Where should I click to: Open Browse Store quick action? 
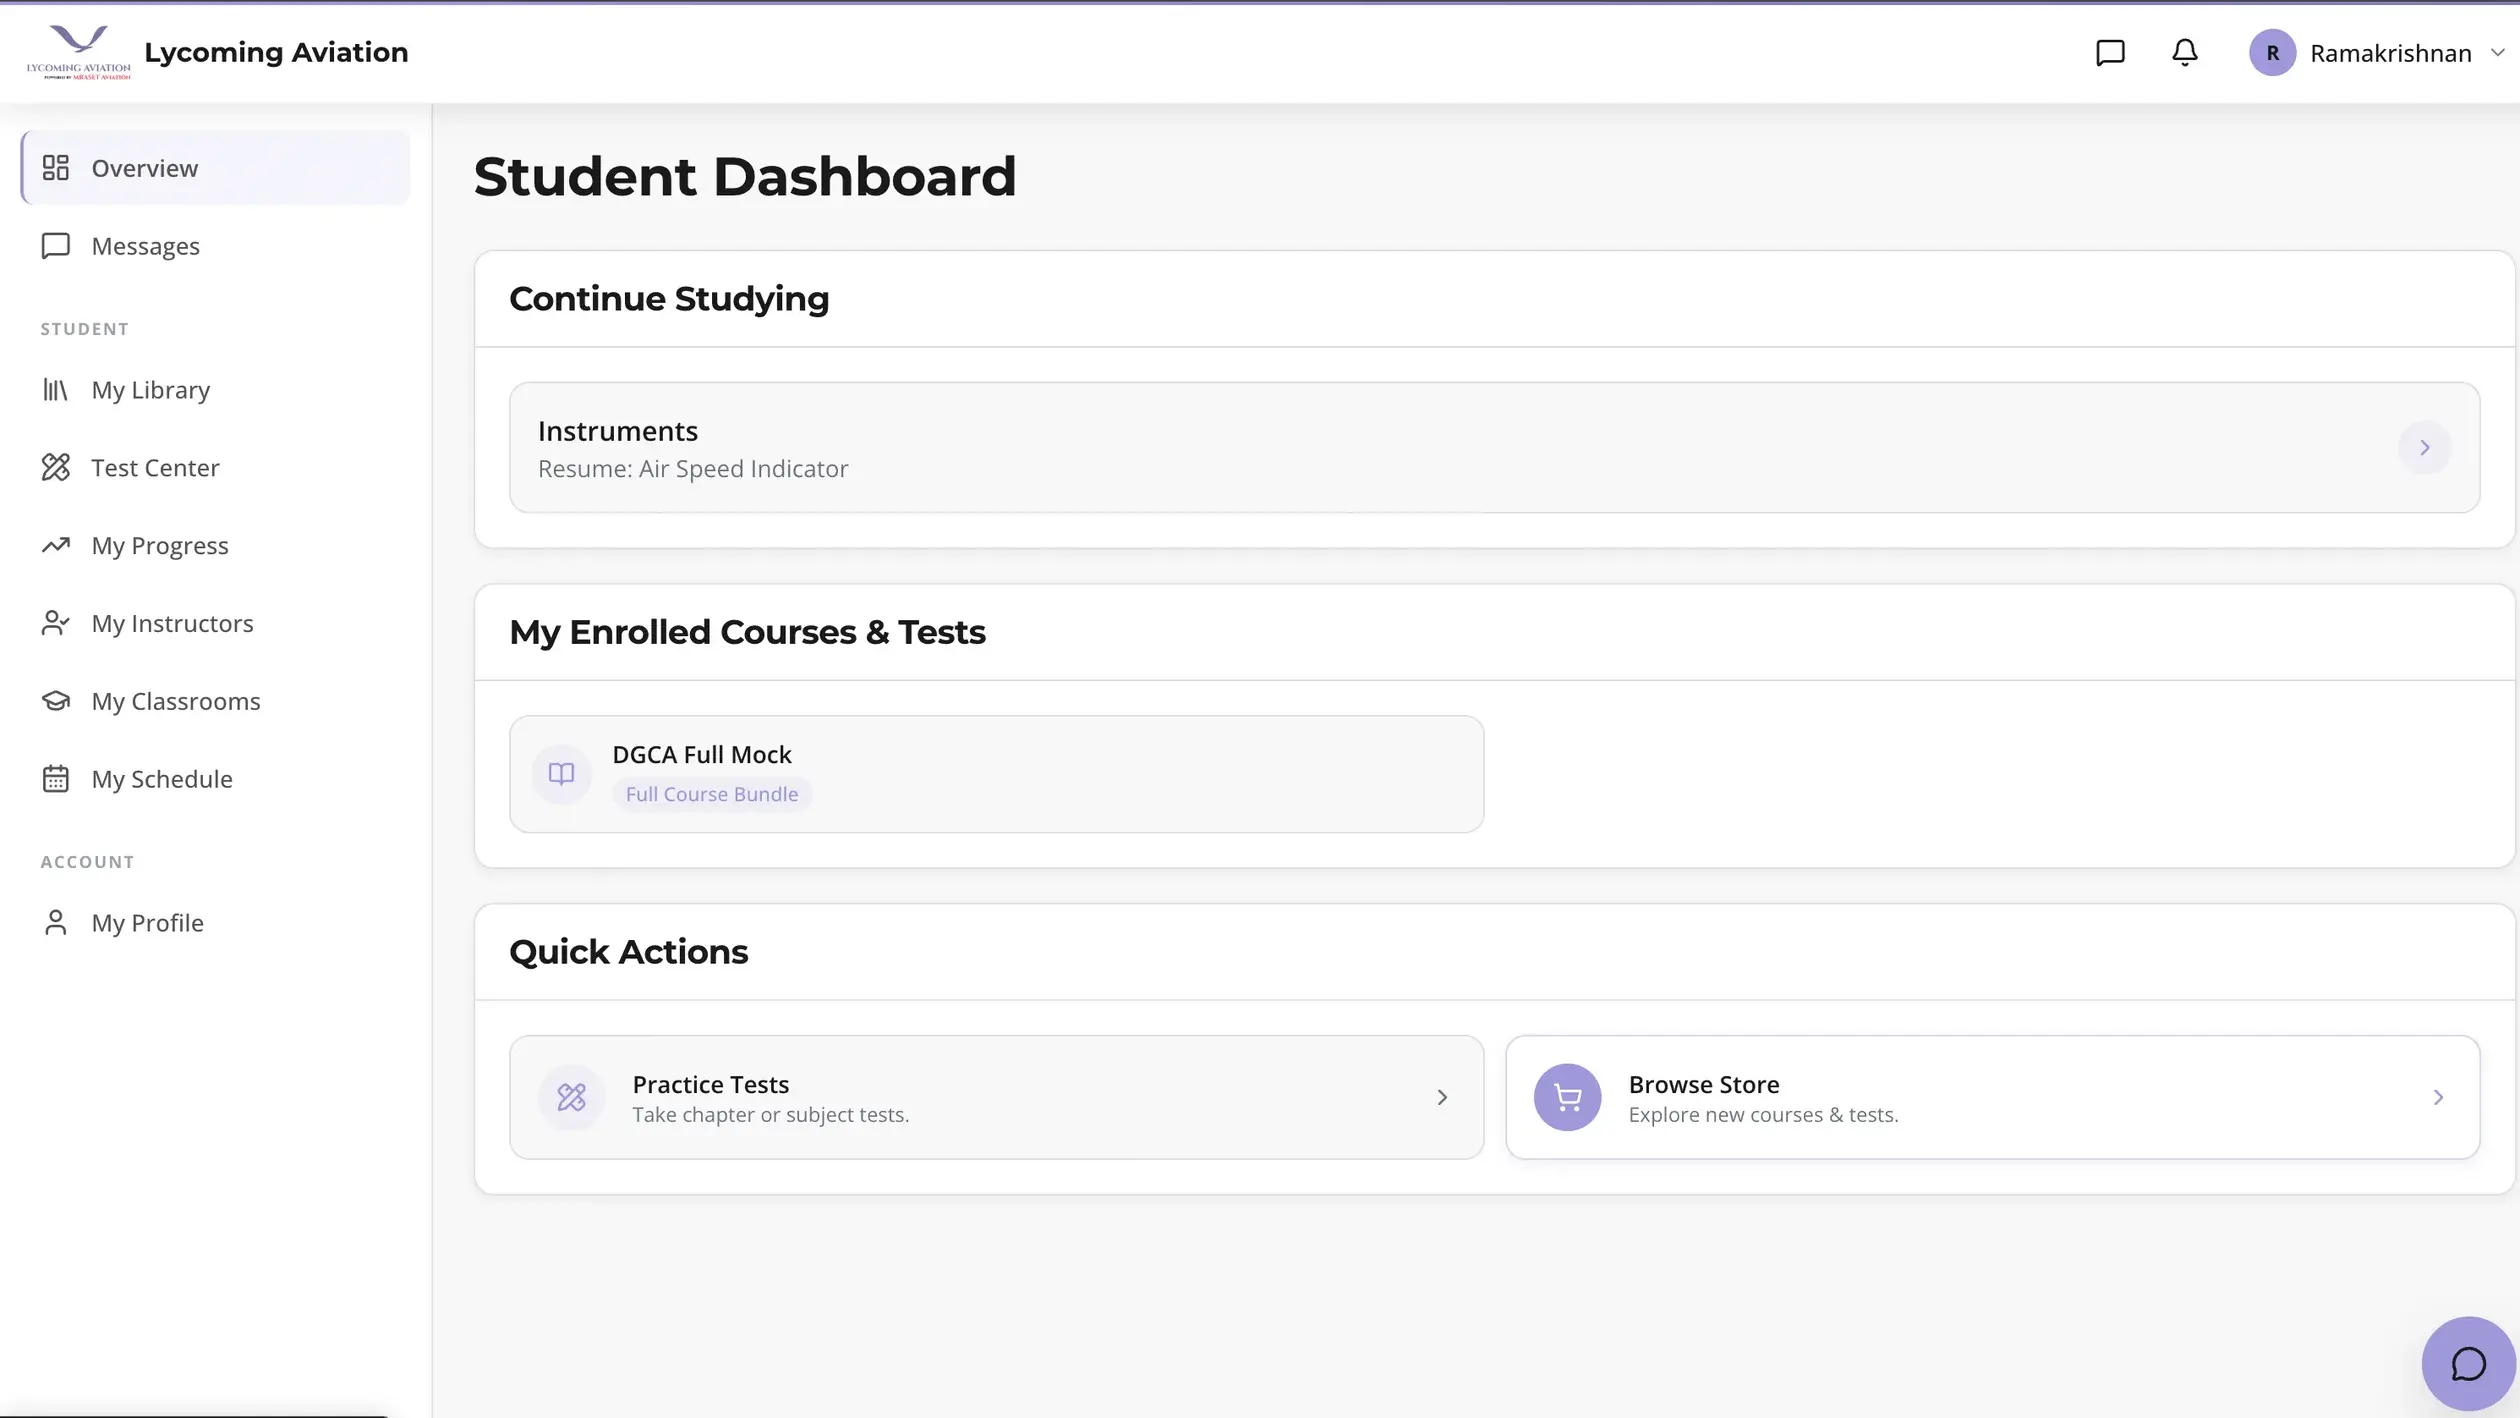[1992, 1097]
